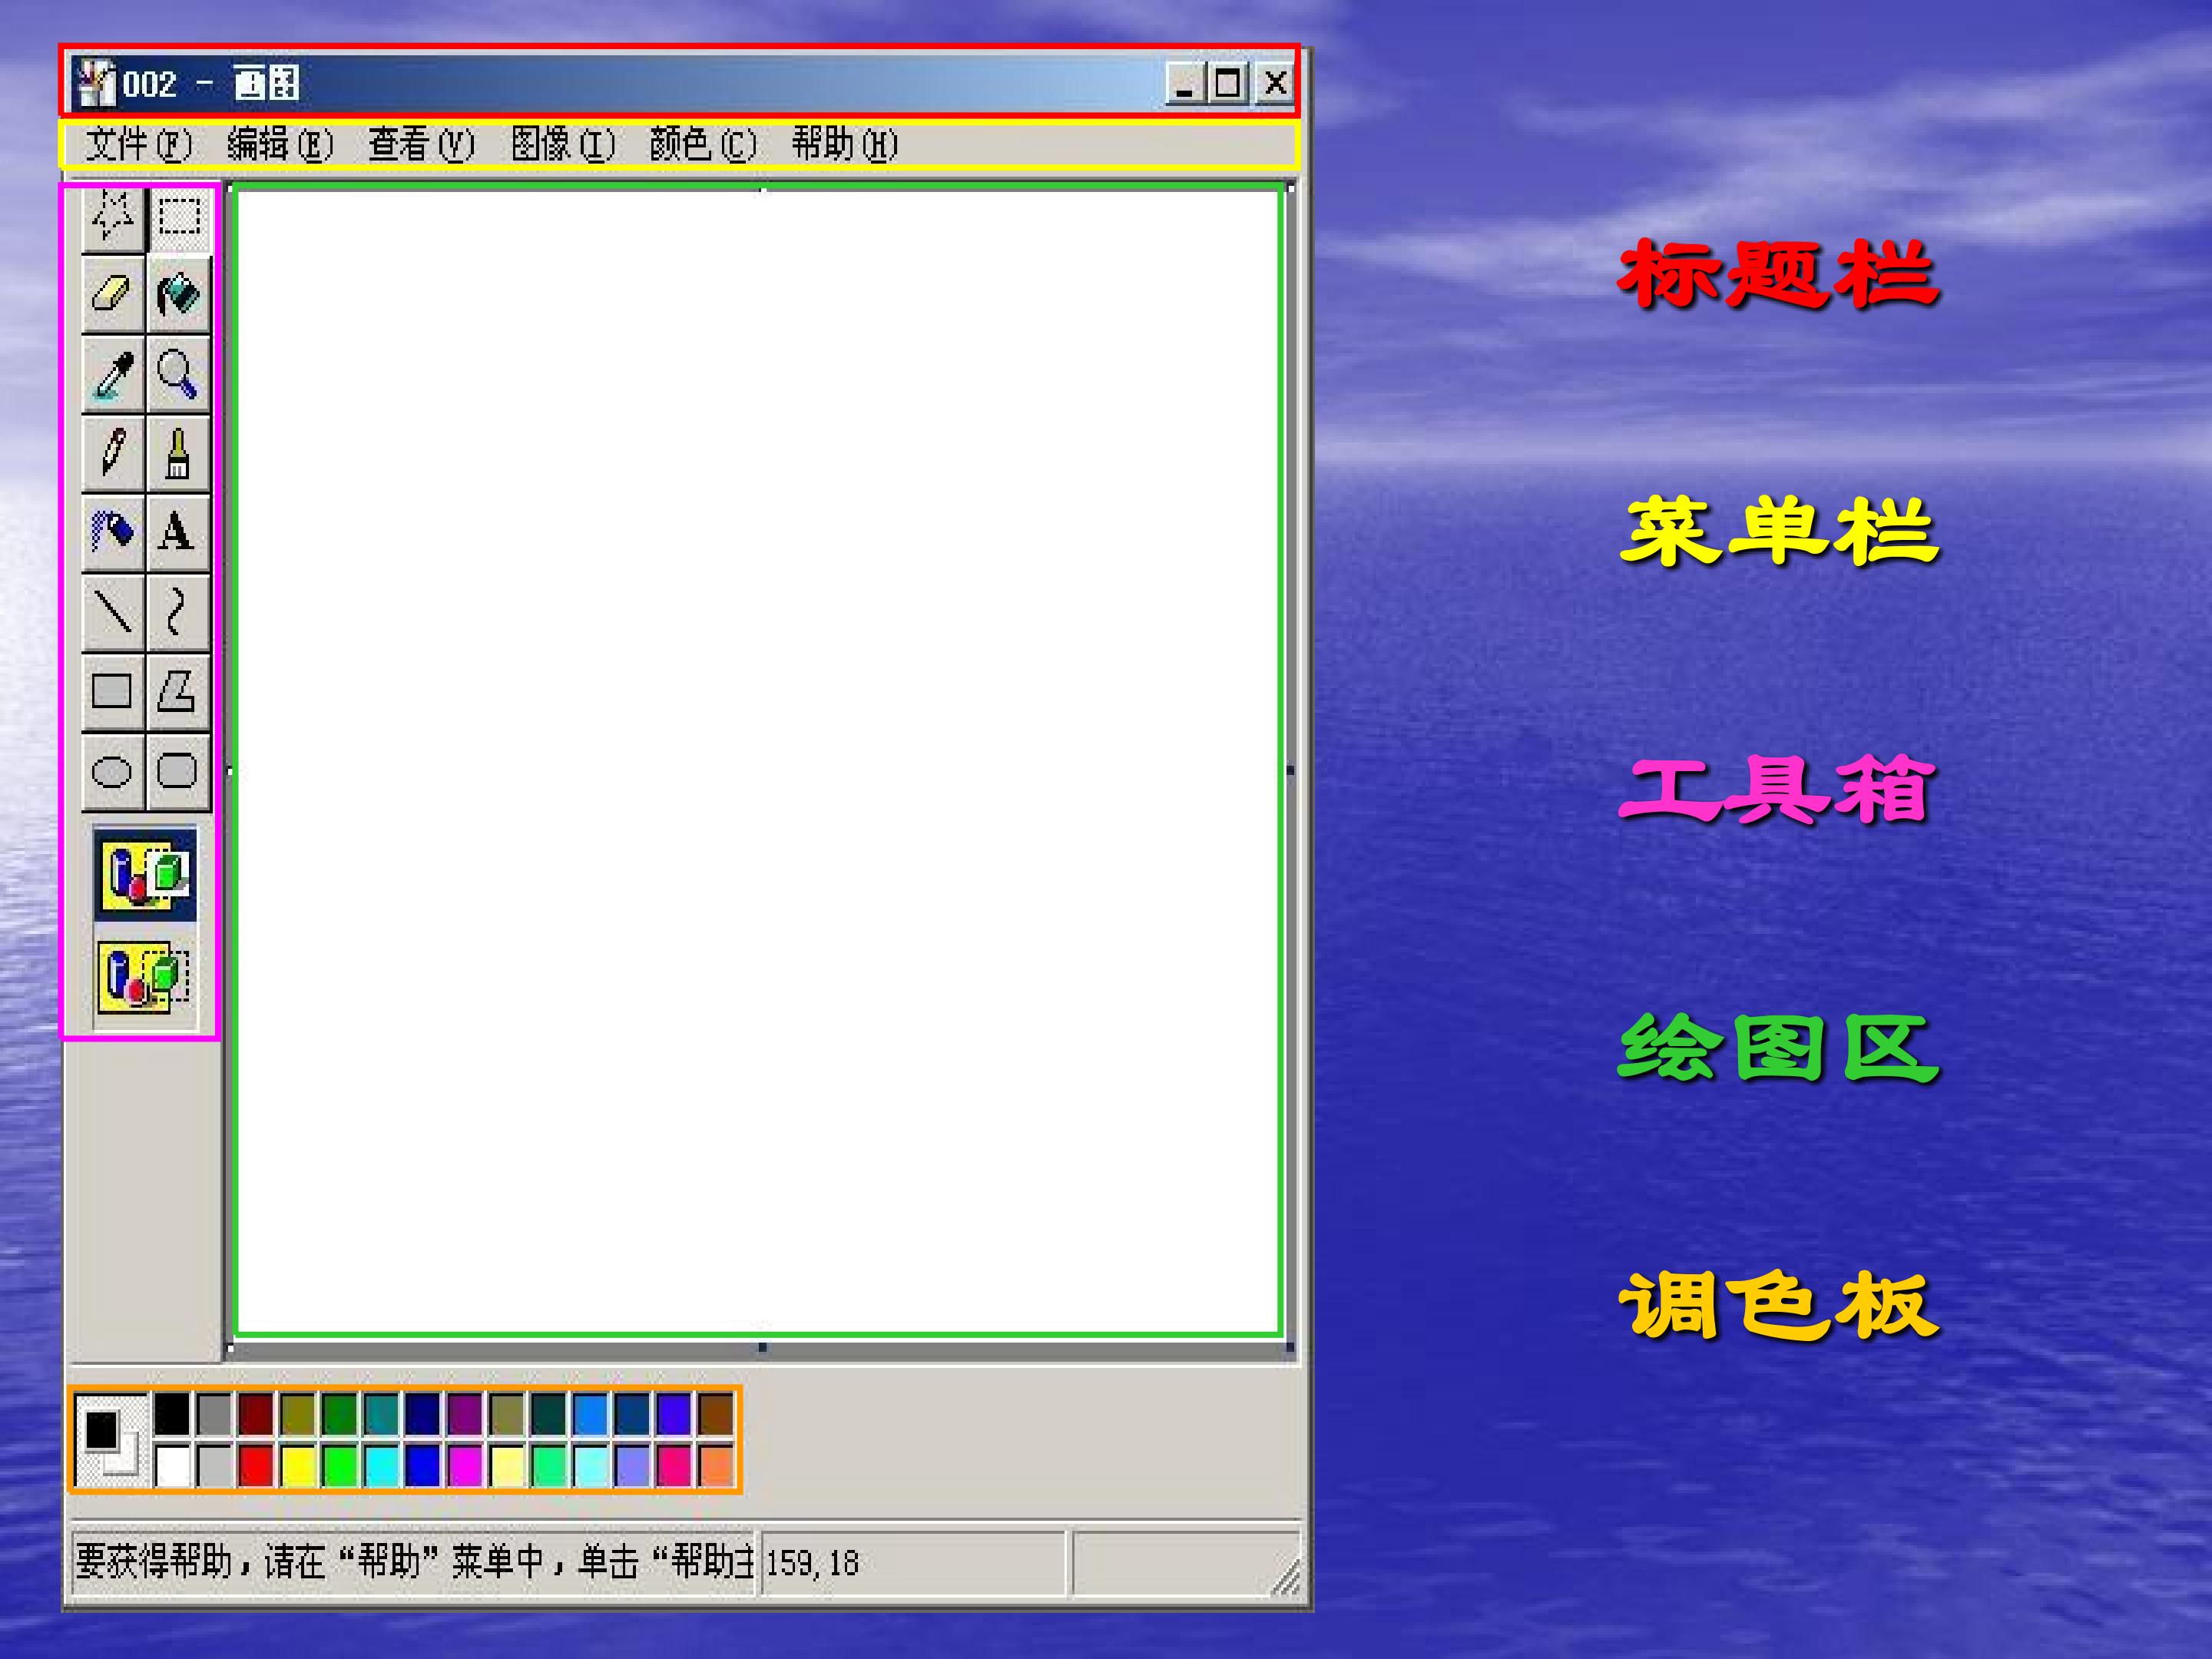The width and height of the screenshot is (2212, 1659).
Task: Select the Fill With Color bucket
Action: point(179,294)
